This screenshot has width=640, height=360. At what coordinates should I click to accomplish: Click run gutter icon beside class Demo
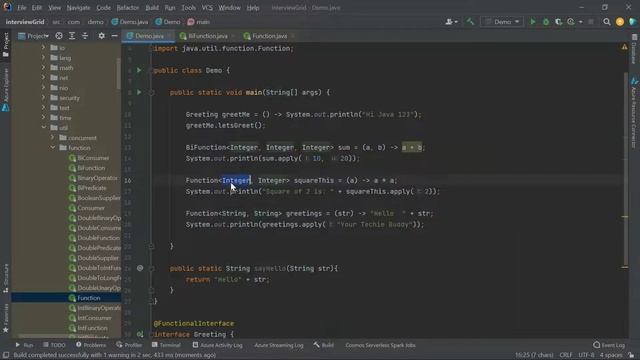(x=139, y=70)
